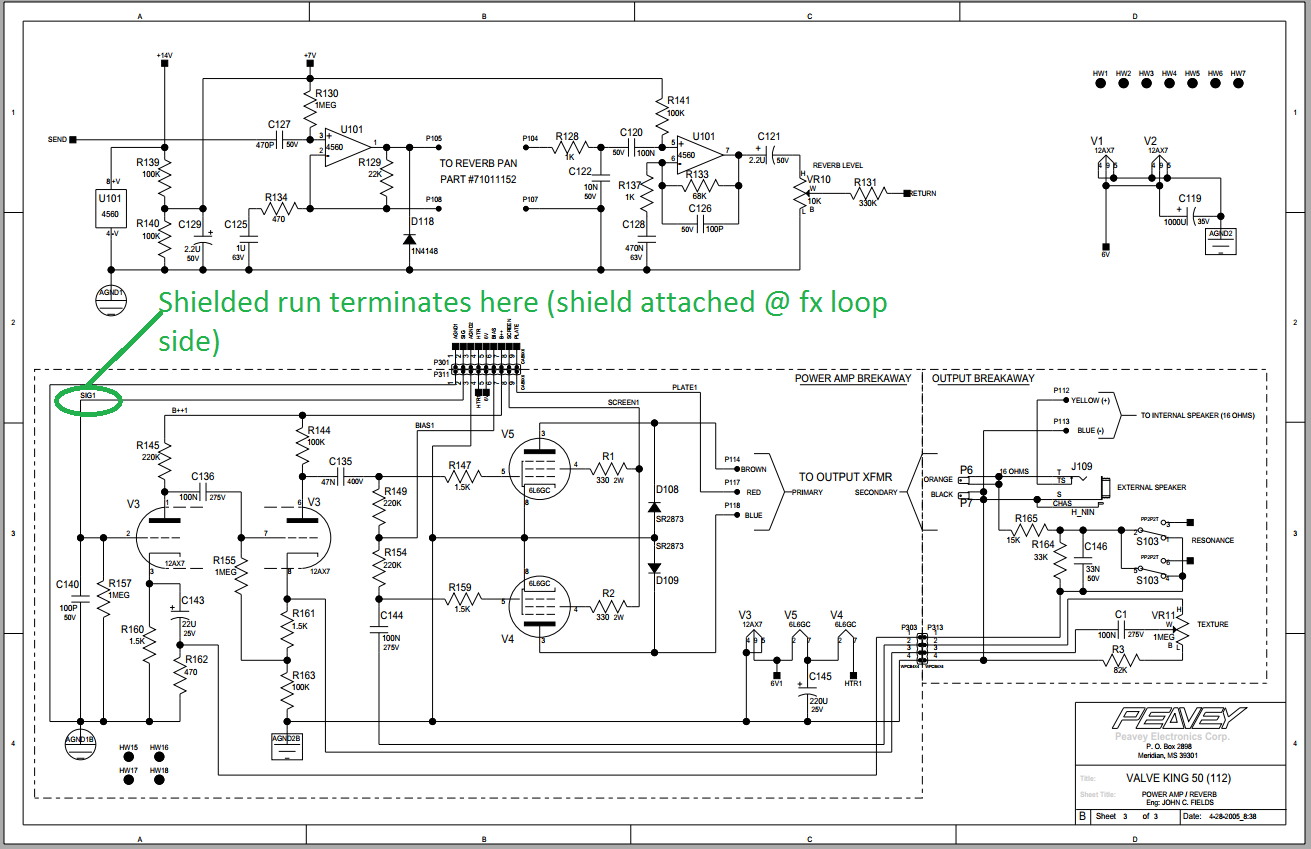
Task: Select the R159 resistor label
Action: (x=460, y=587)
